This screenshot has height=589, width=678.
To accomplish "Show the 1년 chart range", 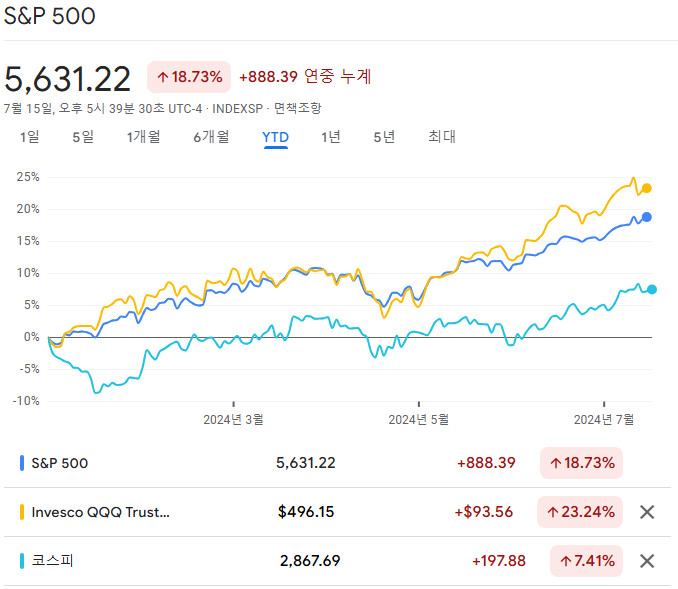I will [330, 137].
